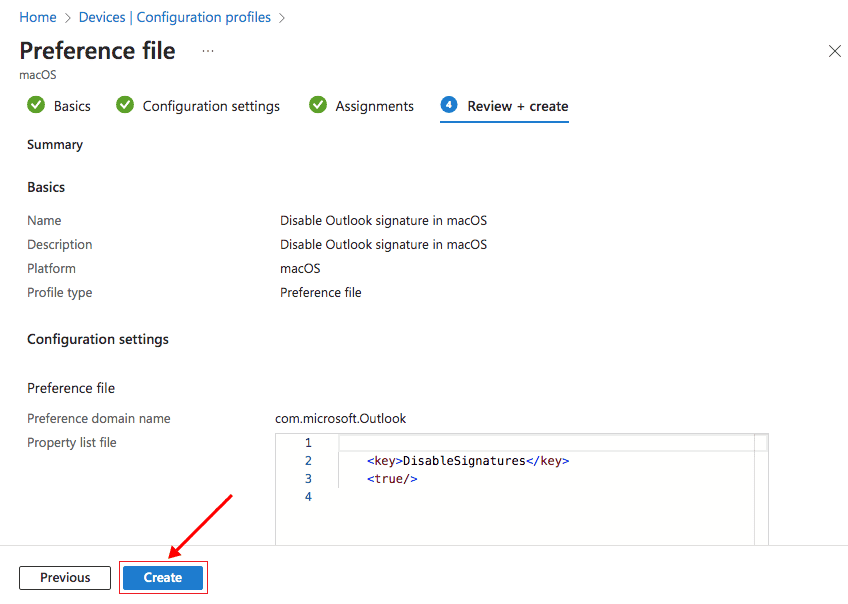Viewport: 848px width, 604px height.
Task: Open the ellipsis menu next to Preference file
Action: (x=208, y=50)
